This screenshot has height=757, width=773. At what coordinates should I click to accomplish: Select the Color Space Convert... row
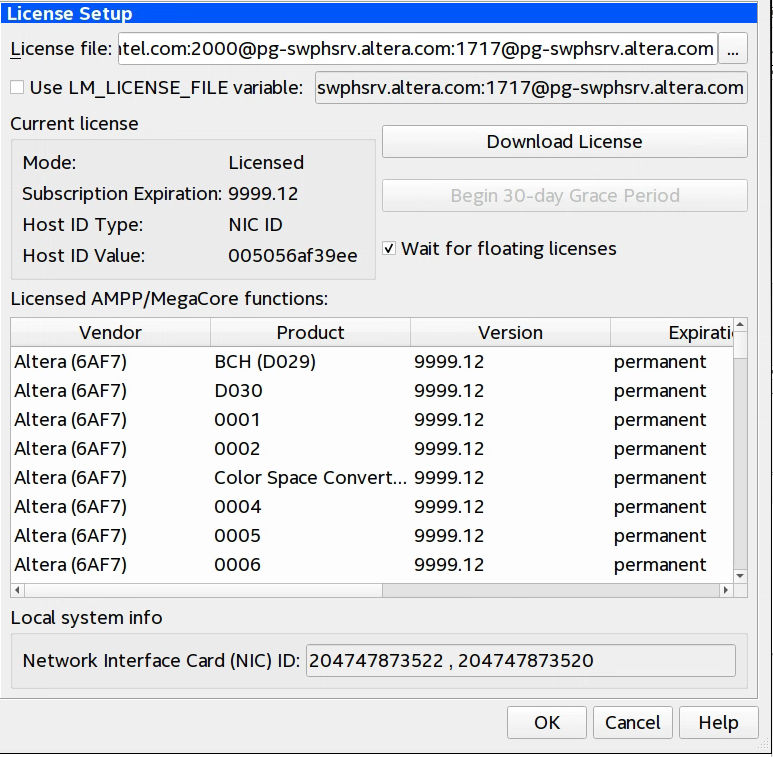point(372,478)
